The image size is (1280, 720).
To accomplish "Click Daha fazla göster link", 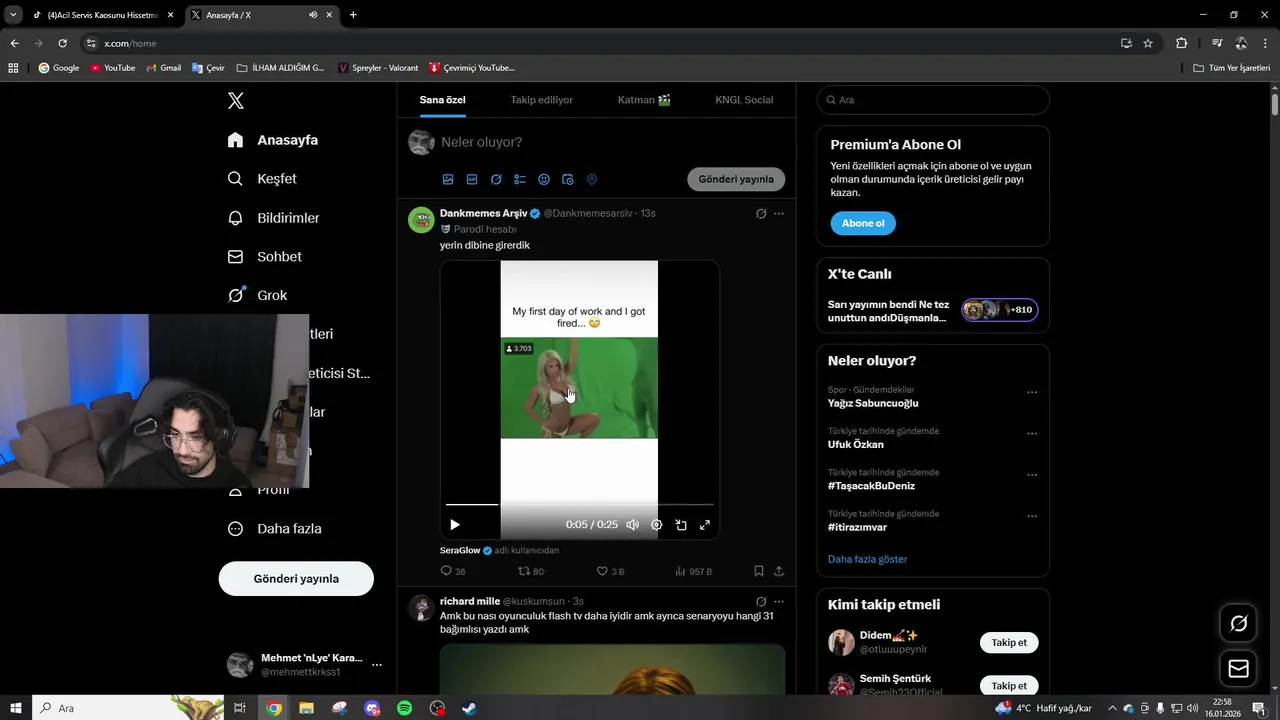I will pyautogui.click(x=868, y=559).
